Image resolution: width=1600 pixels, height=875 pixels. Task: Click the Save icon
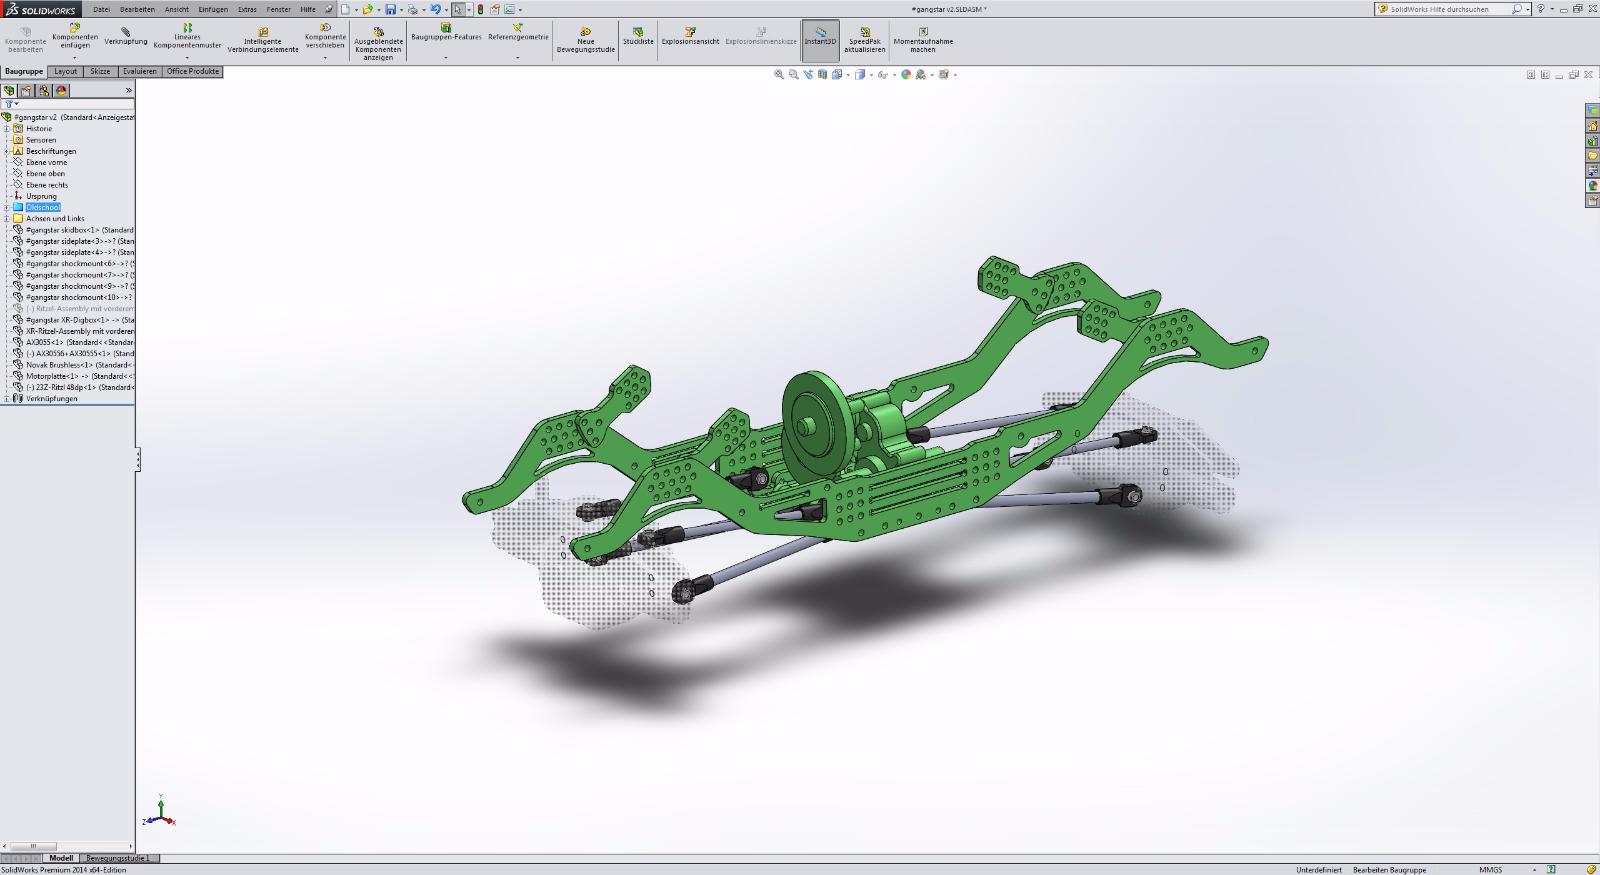click(x=390, y=9)
